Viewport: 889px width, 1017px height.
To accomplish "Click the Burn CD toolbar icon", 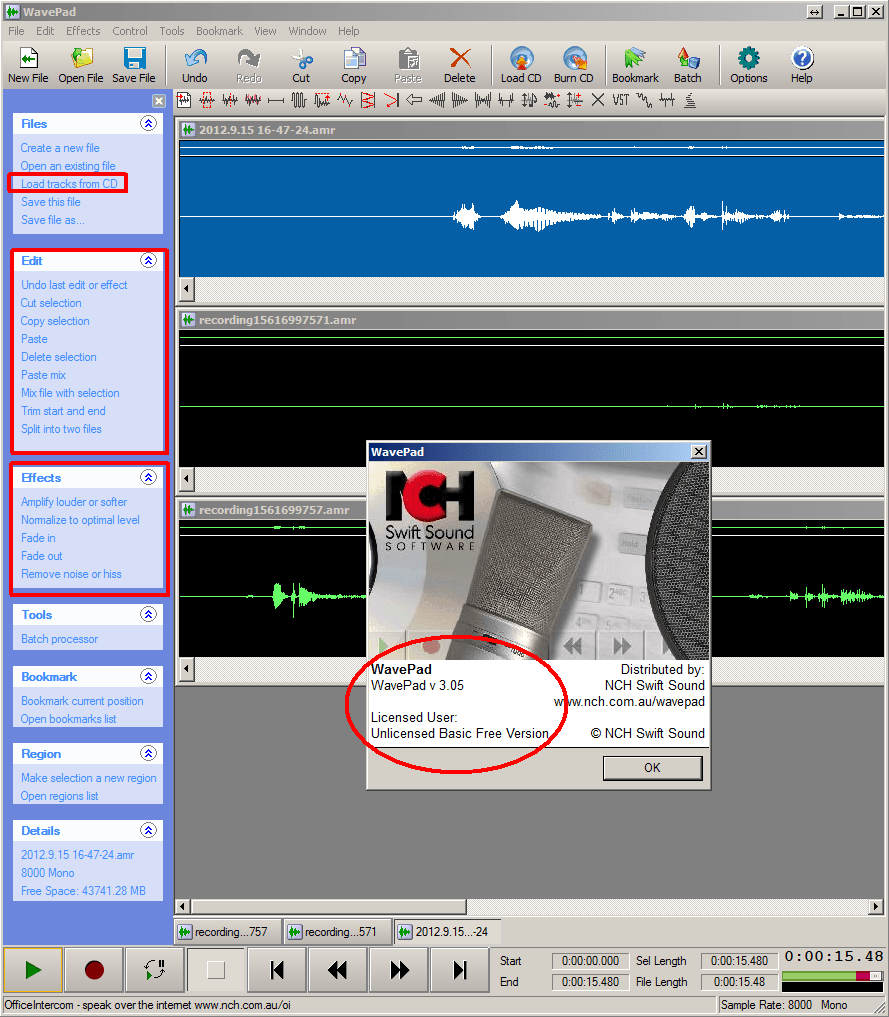I will point(574,66).
